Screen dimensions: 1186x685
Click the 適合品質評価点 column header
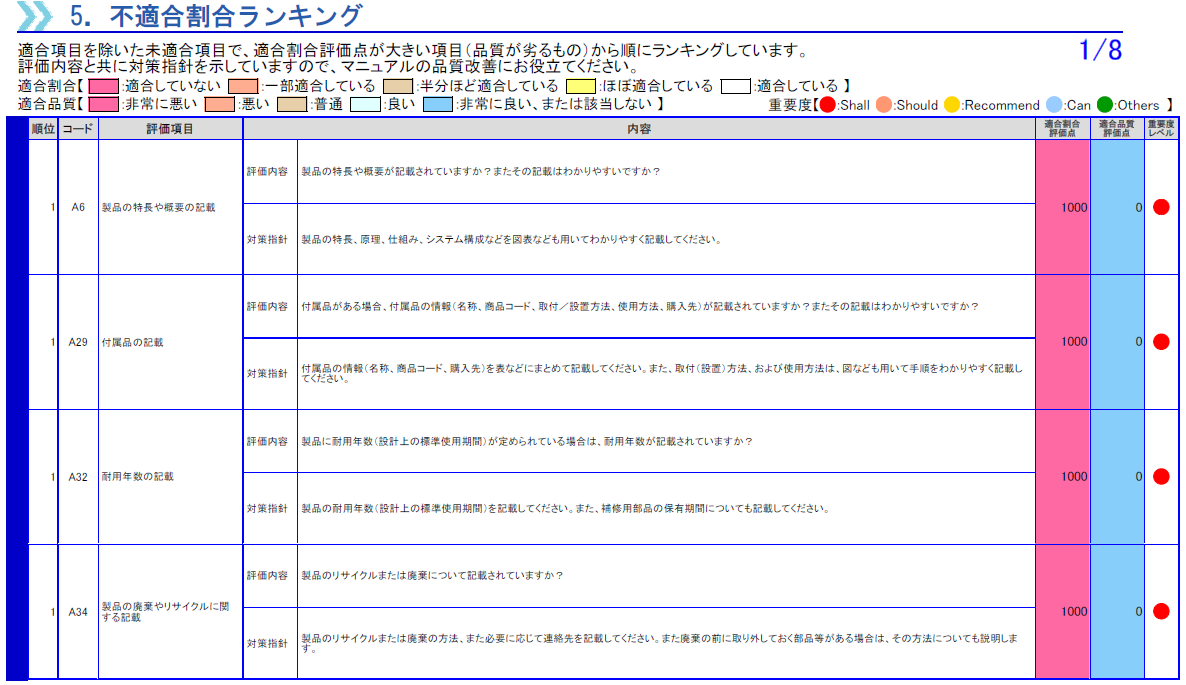[1117, 129]
